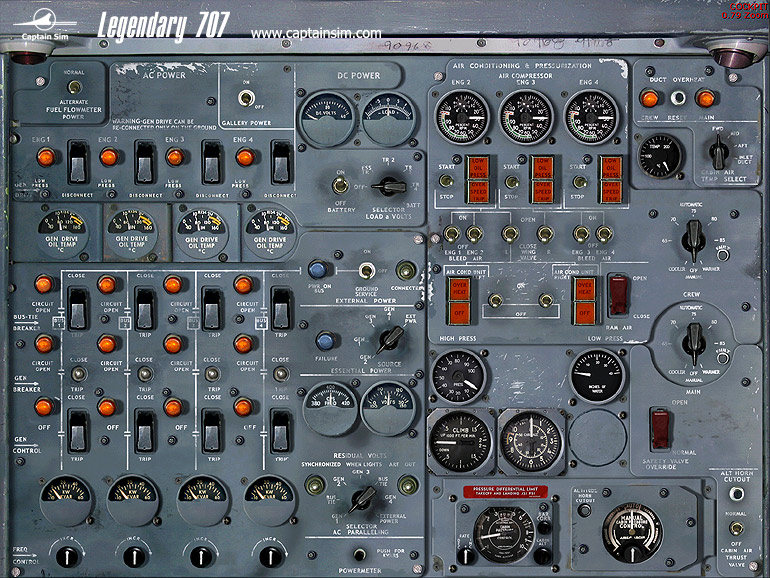Toggle the Cabin Air Thrust Valve switch
This screenshot has height=578, width=770.
[x=736, y=528]
